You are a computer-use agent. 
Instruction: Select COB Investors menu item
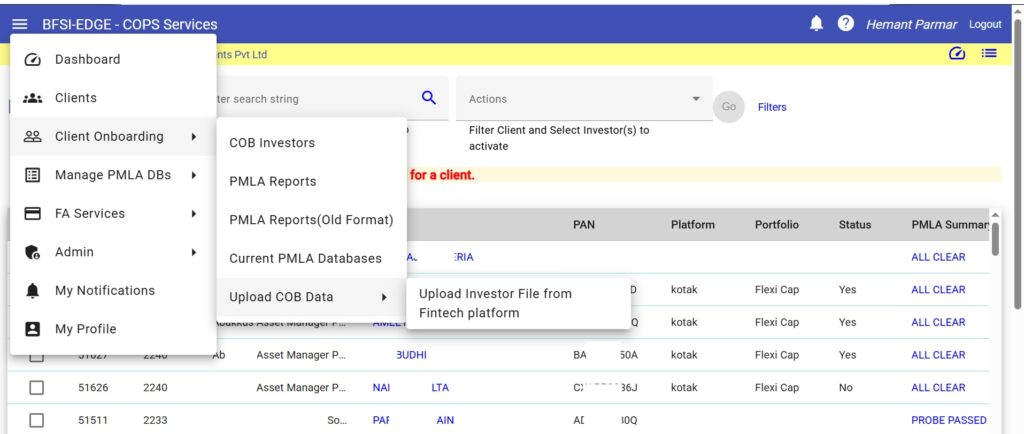[272, 143]
